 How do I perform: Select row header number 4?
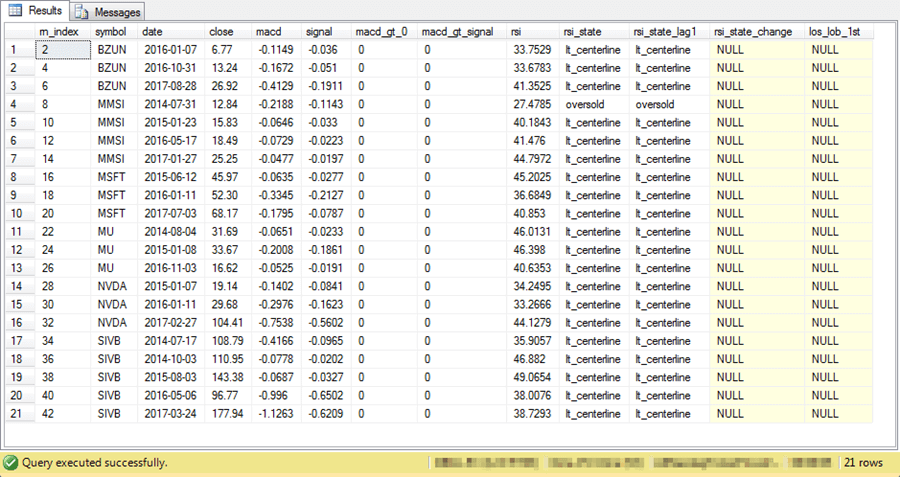(21, 104)
